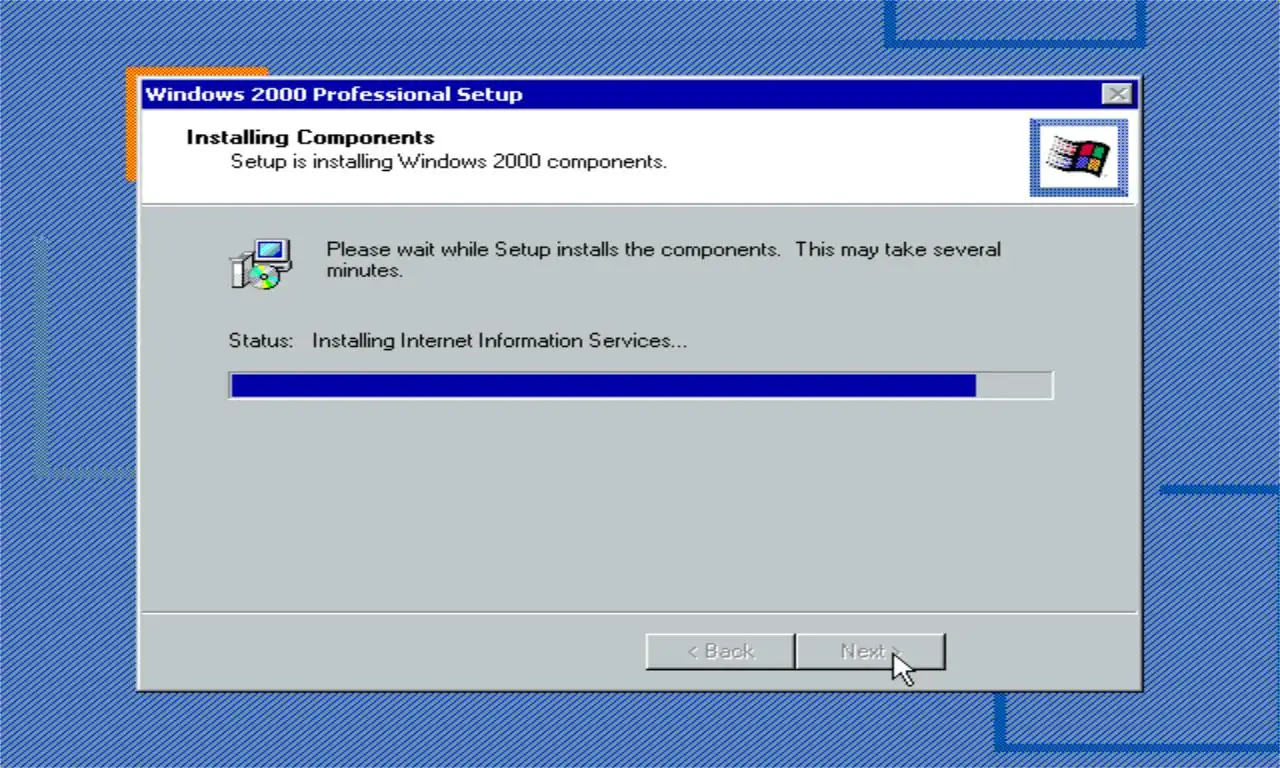Click the grayed-out Next button
The image size is (1280, 768).
[x=870, y=651]
